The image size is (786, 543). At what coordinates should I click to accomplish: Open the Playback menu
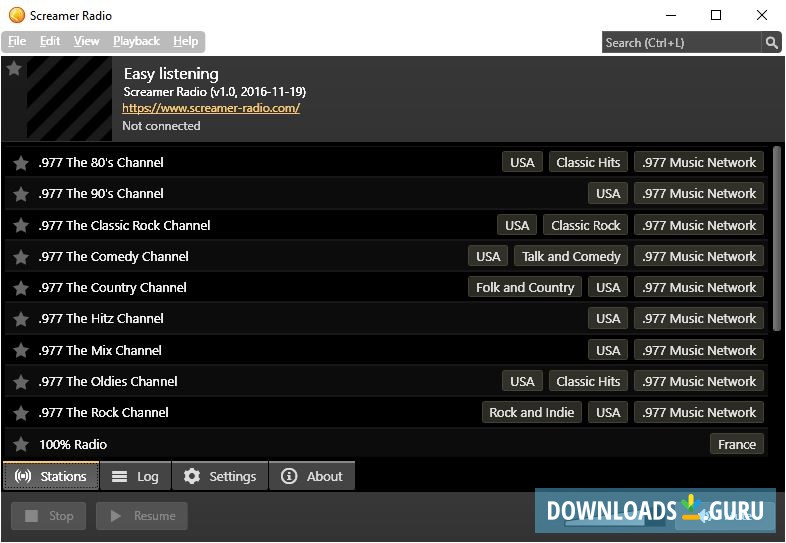(136, 41)
